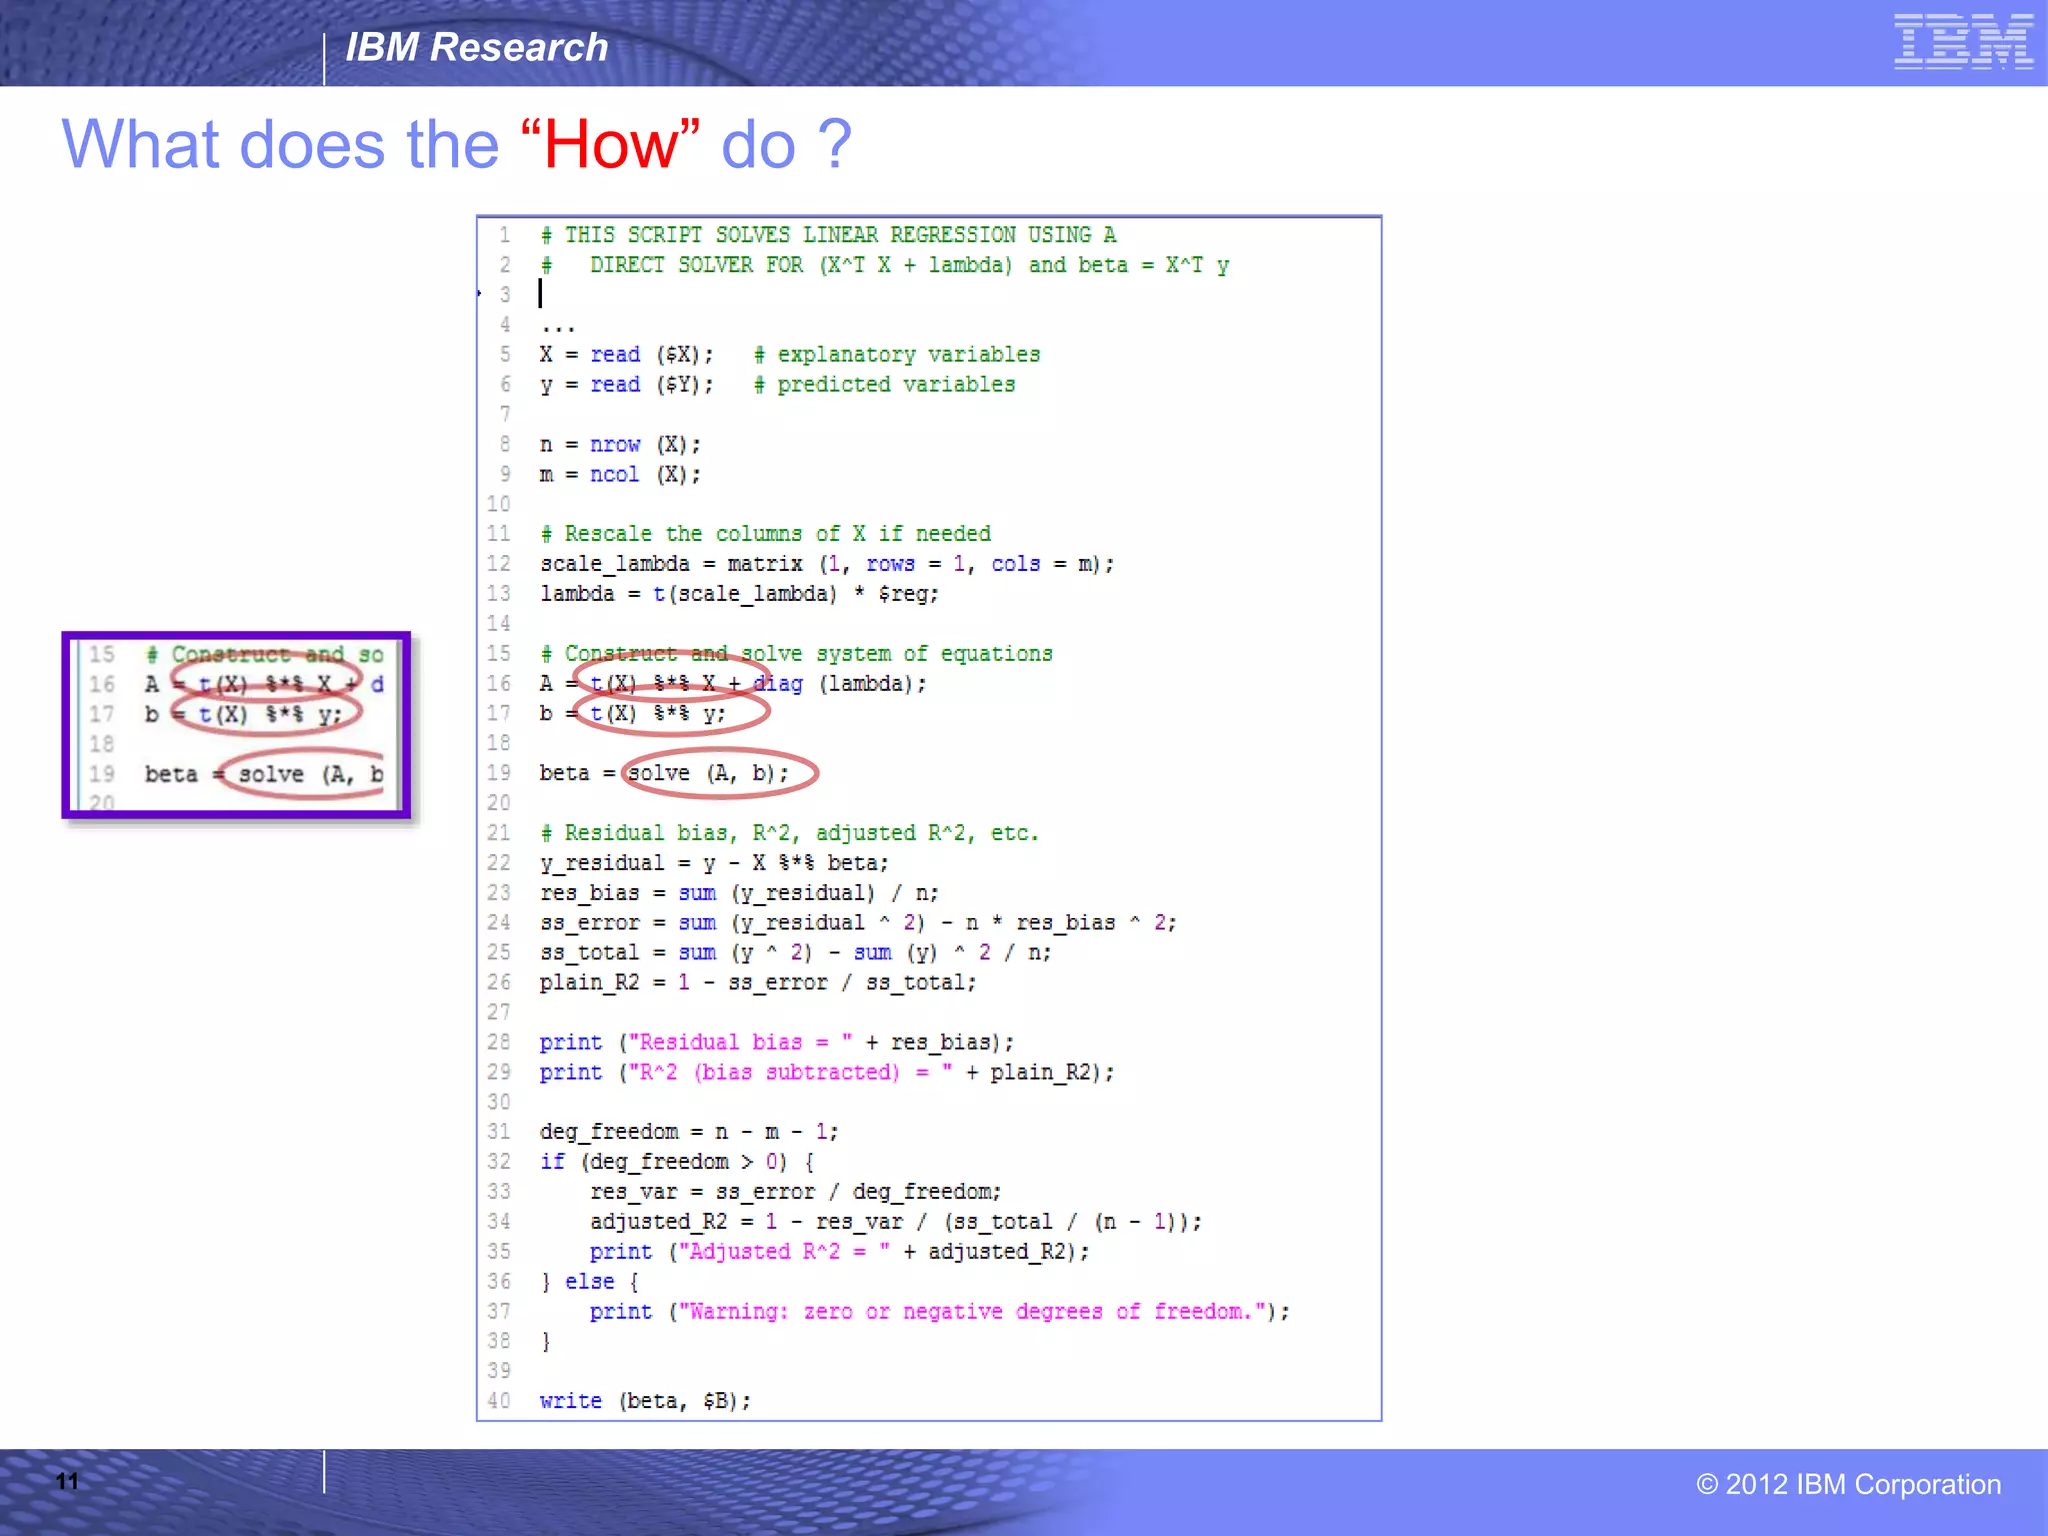Click the "Rescale the columns" comment
Screen dimensions: 2048x1536
tap(766, 534)
